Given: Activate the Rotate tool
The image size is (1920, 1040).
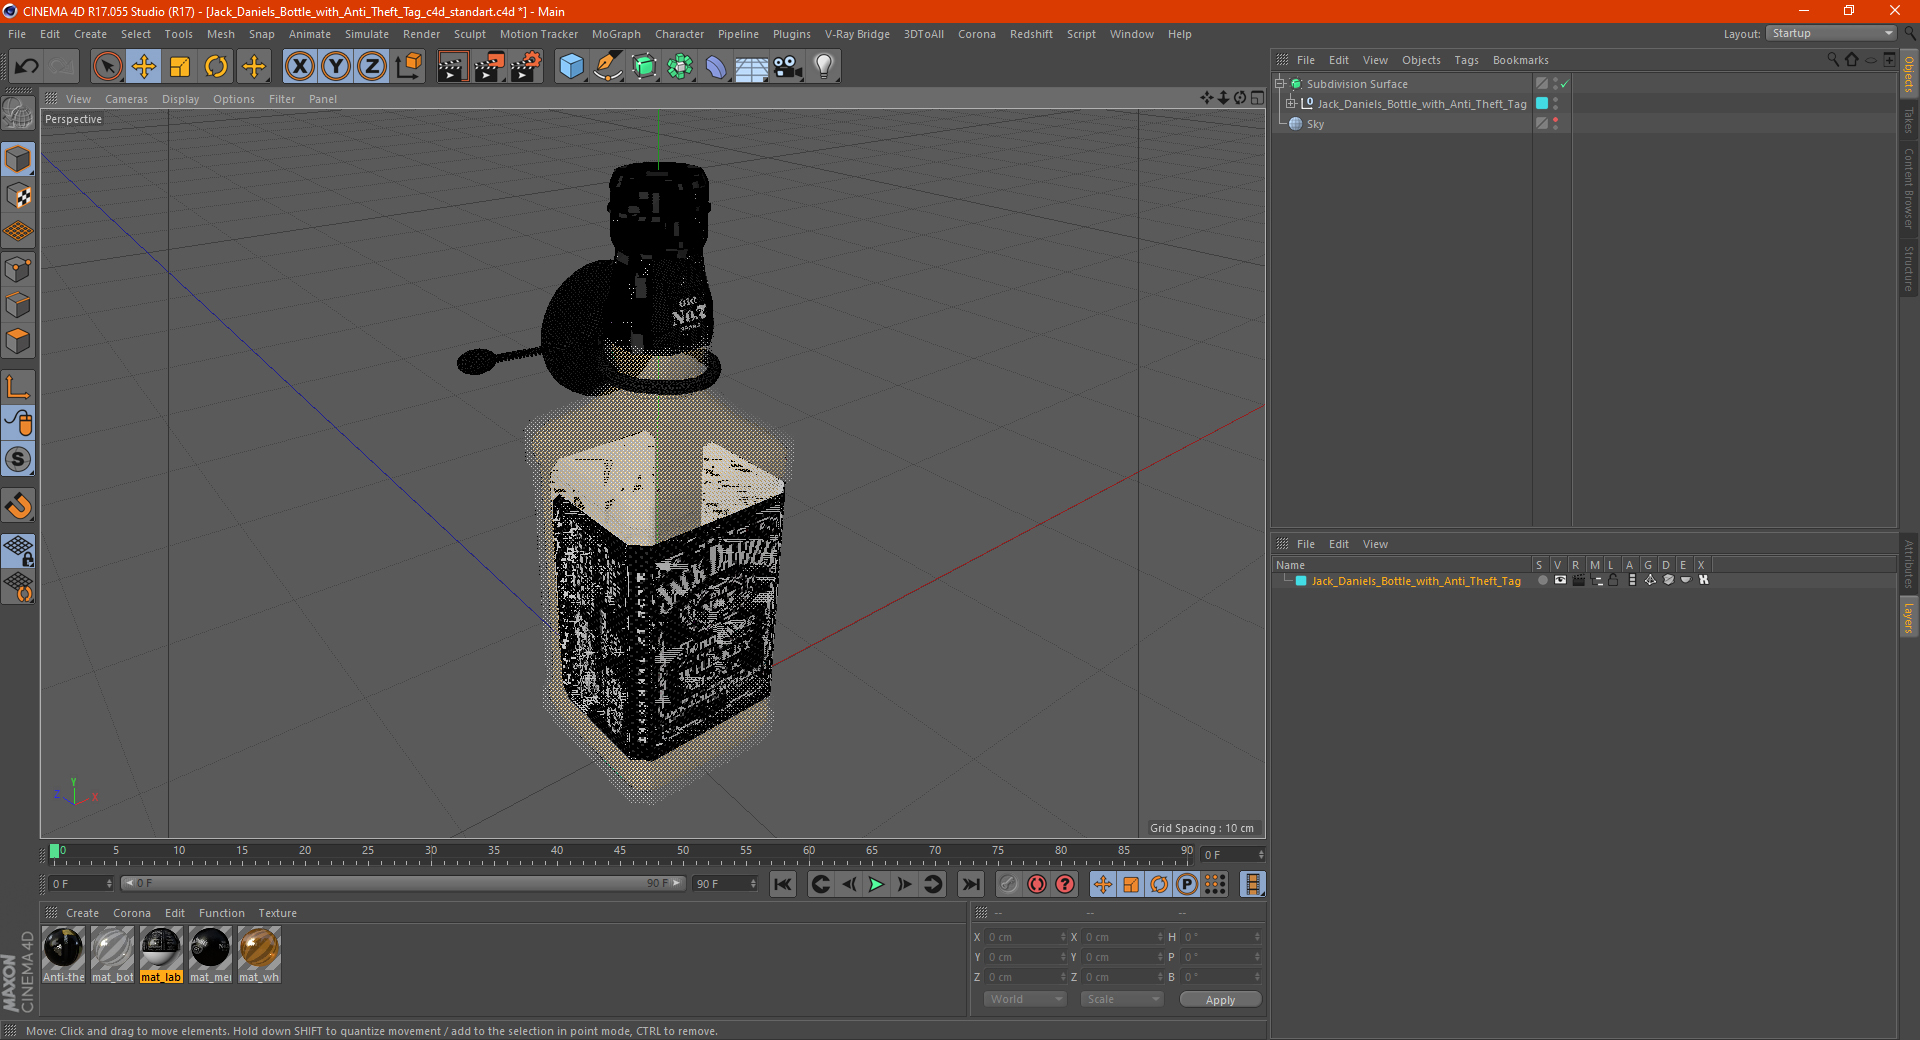Looking at the screenshot, I should pos(216,67).
